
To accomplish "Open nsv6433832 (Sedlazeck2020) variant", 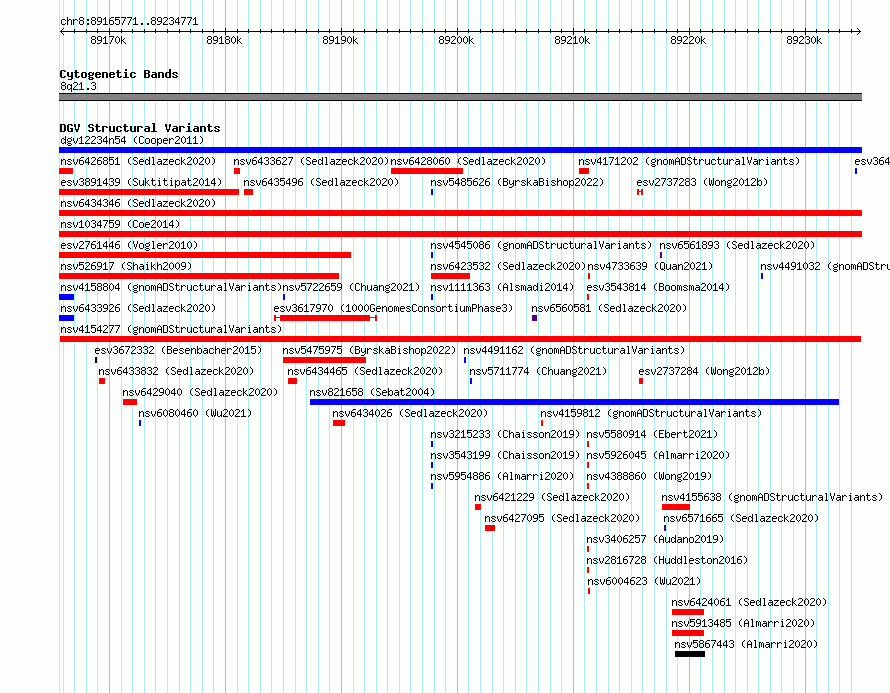I will pyautogui.click(x=176, y=371).
